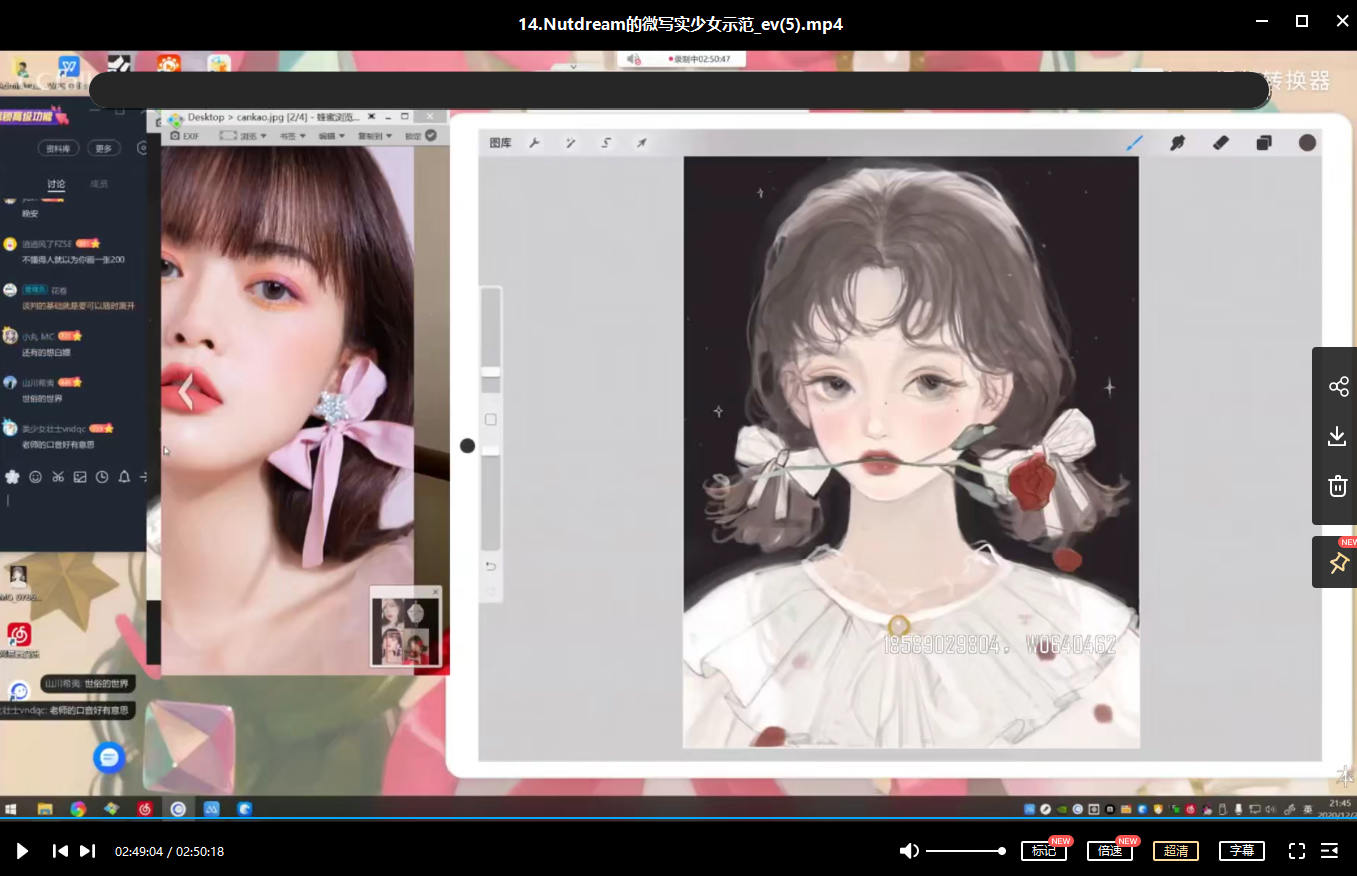Open the playlist panel icon

[x=1329, y=851]
